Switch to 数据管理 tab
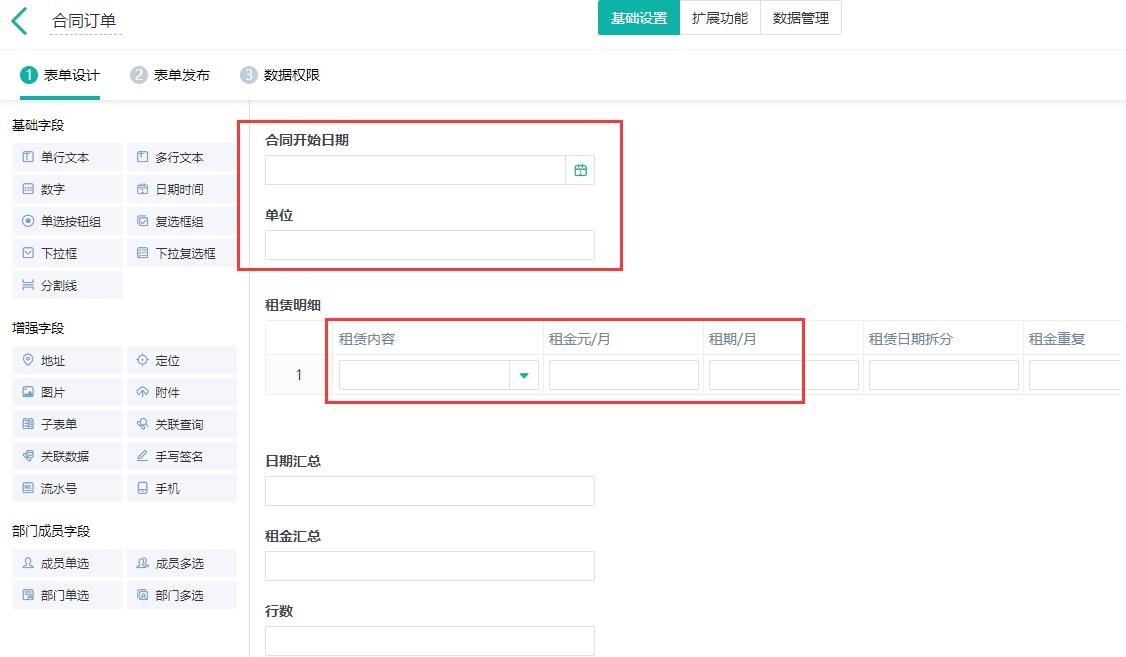The width and height of the screenshot is (1126, 657). pos(801,18)
